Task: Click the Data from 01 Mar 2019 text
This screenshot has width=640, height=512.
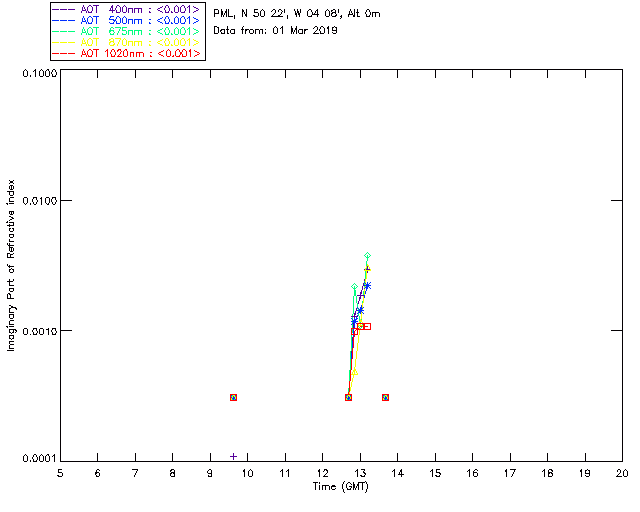Action: (x=275, y=31)
